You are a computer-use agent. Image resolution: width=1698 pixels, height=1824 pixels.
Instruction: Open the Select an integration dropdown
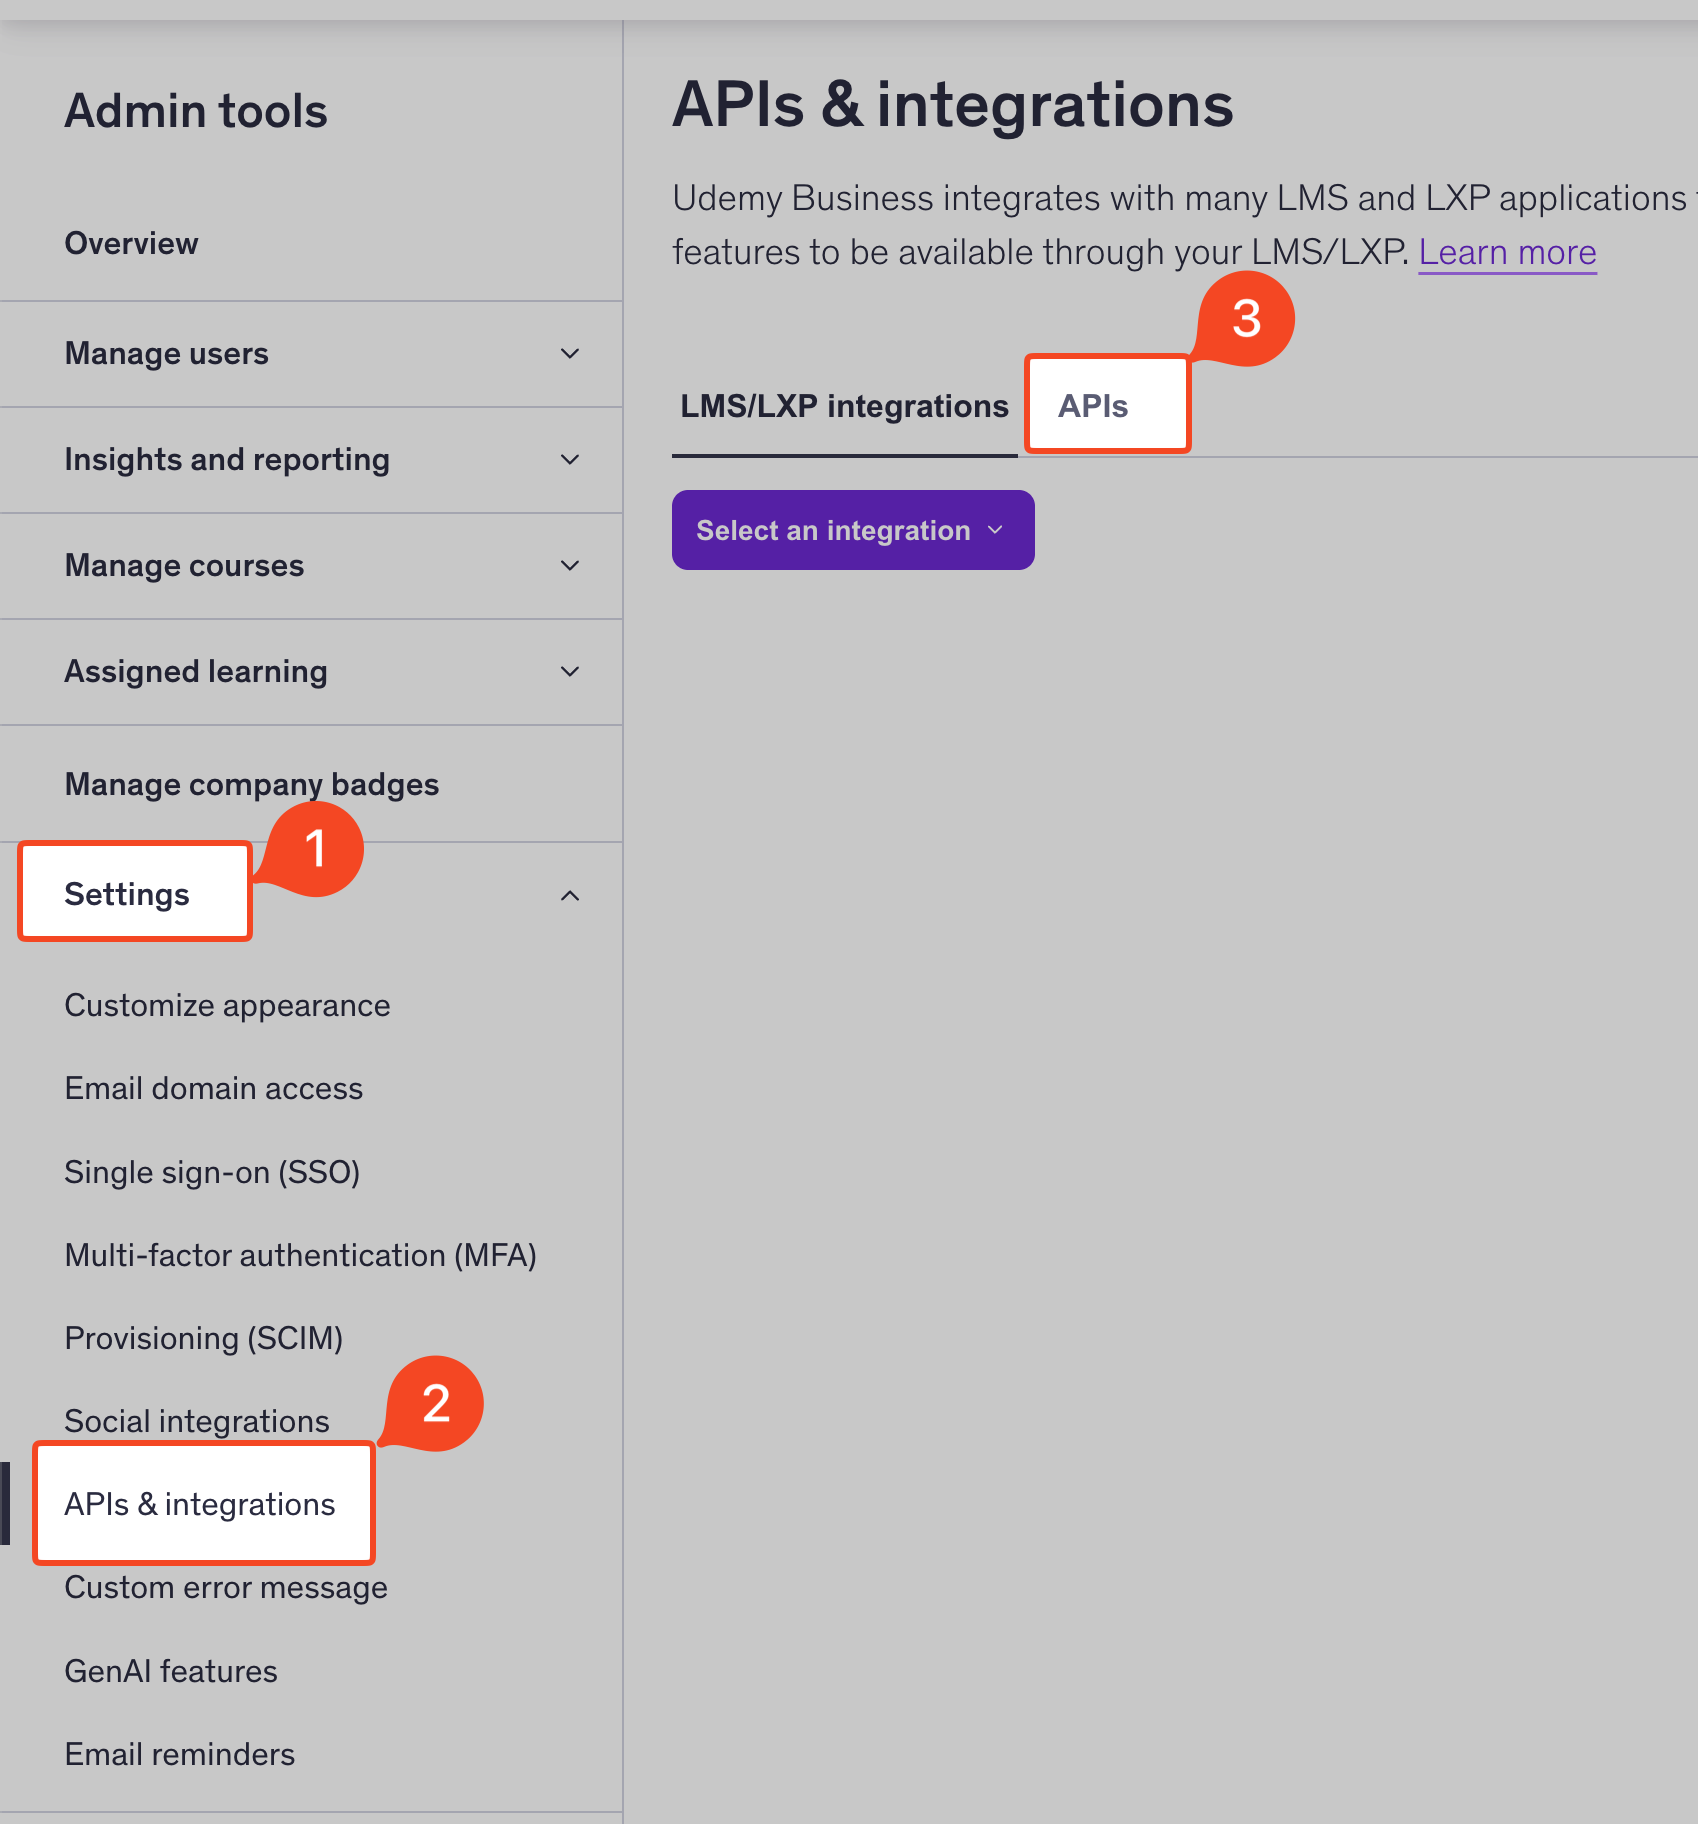(852, 530)
